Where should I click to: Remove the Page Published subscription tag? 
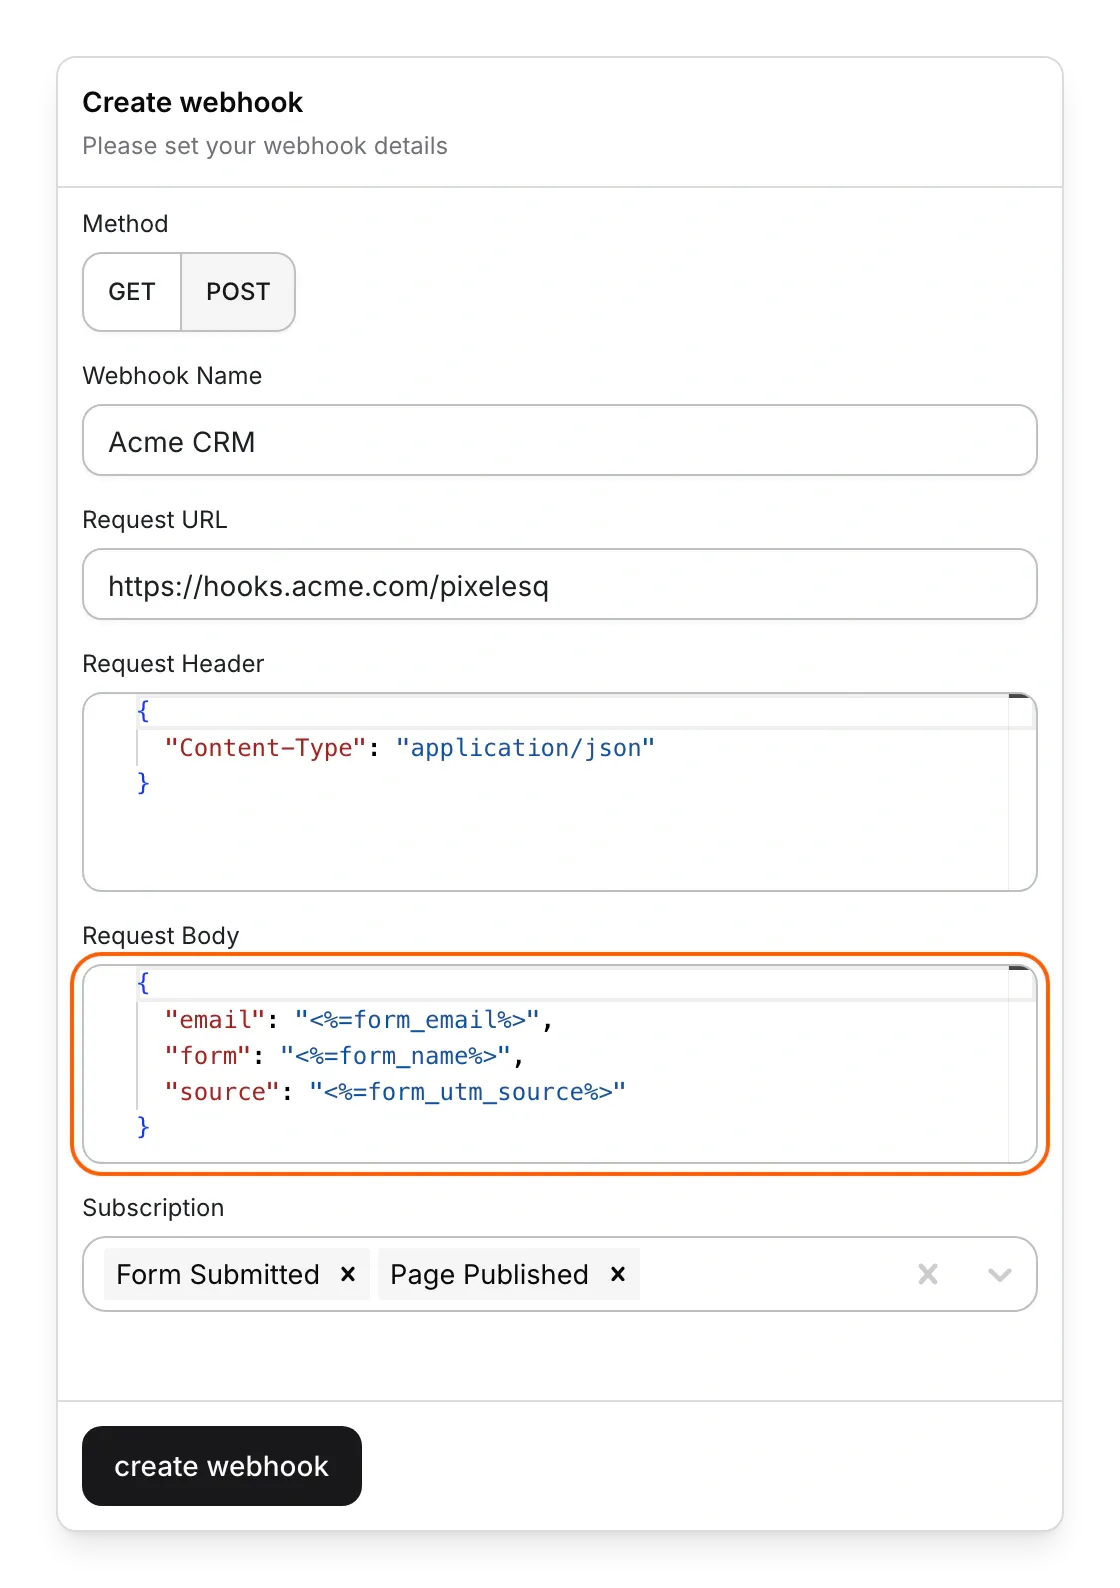pyautogui.click(x=618, y=1274)
